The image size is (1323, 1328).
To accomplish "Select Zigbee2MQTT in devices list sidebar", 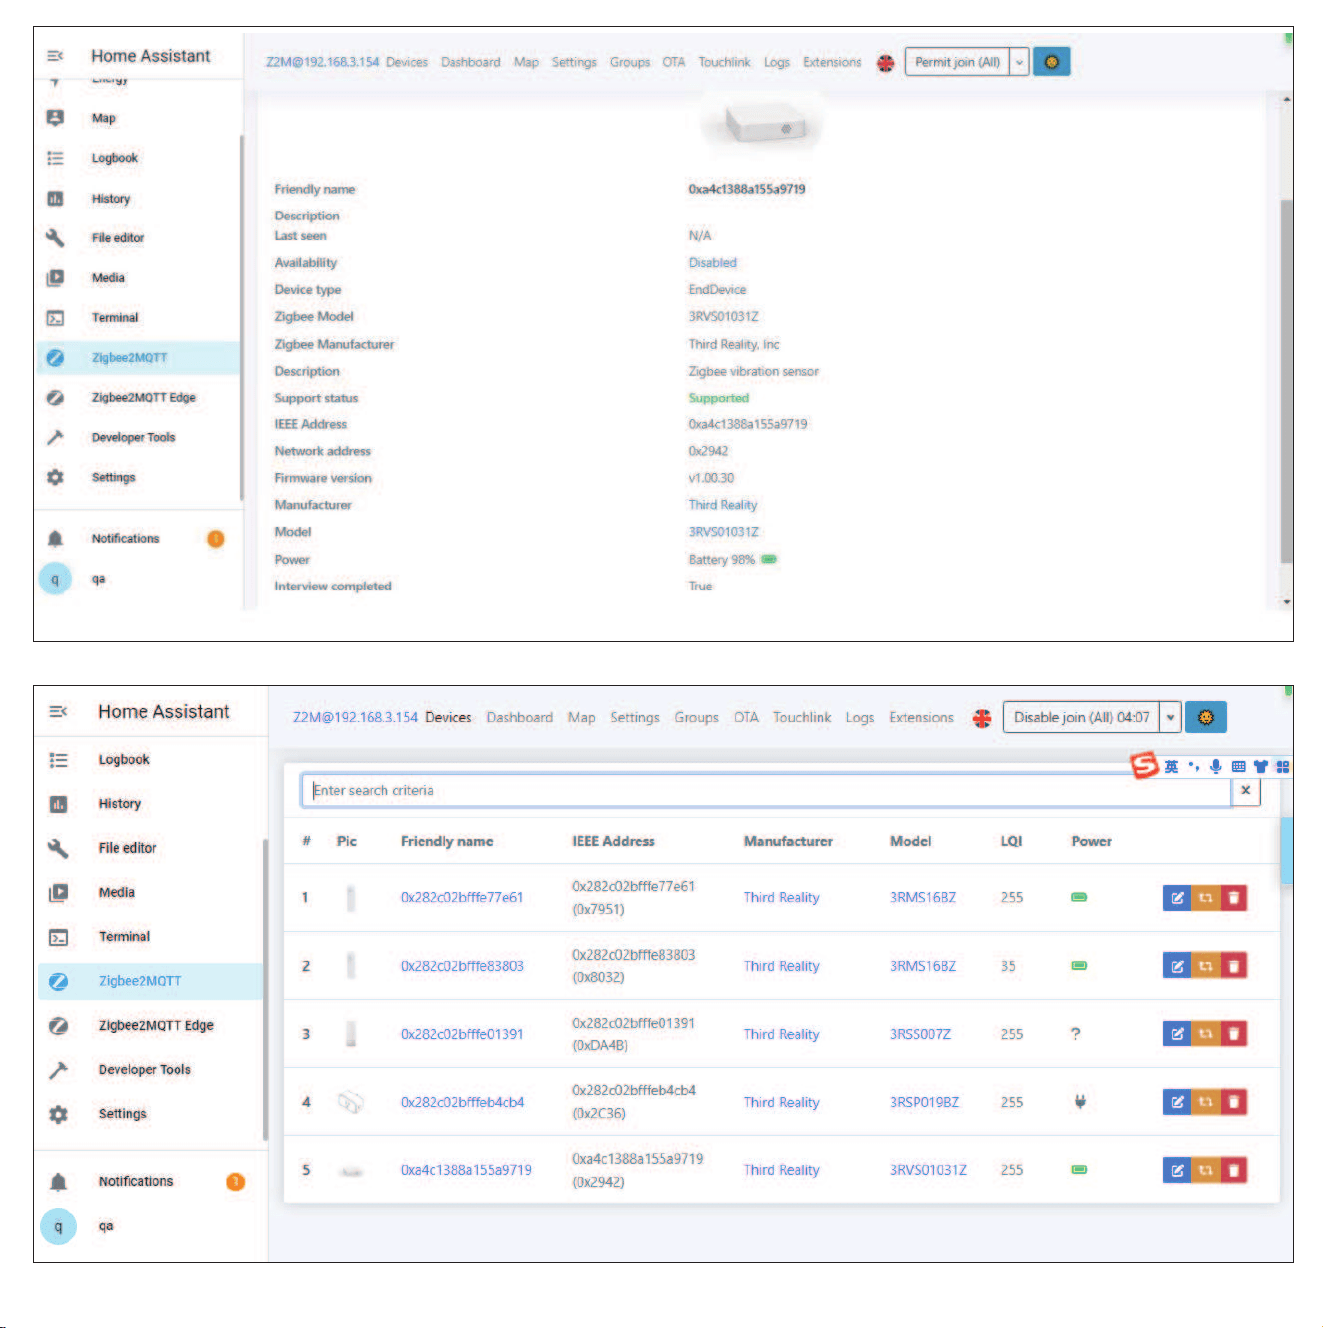I will [x=151, y=981].
